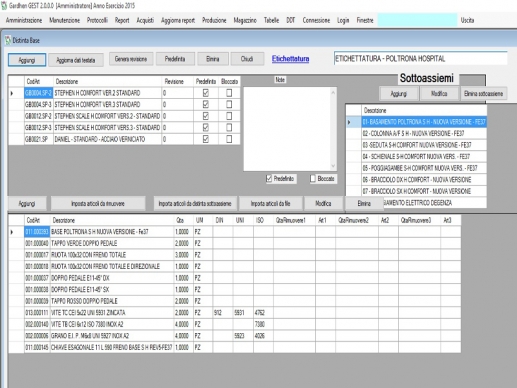The height and width of the screenshot is (388, 517).
Task: Toggle Predefinito checkbox for GB0004.SP-3 row
Action: pyautogui.click(x=206, y=105)
